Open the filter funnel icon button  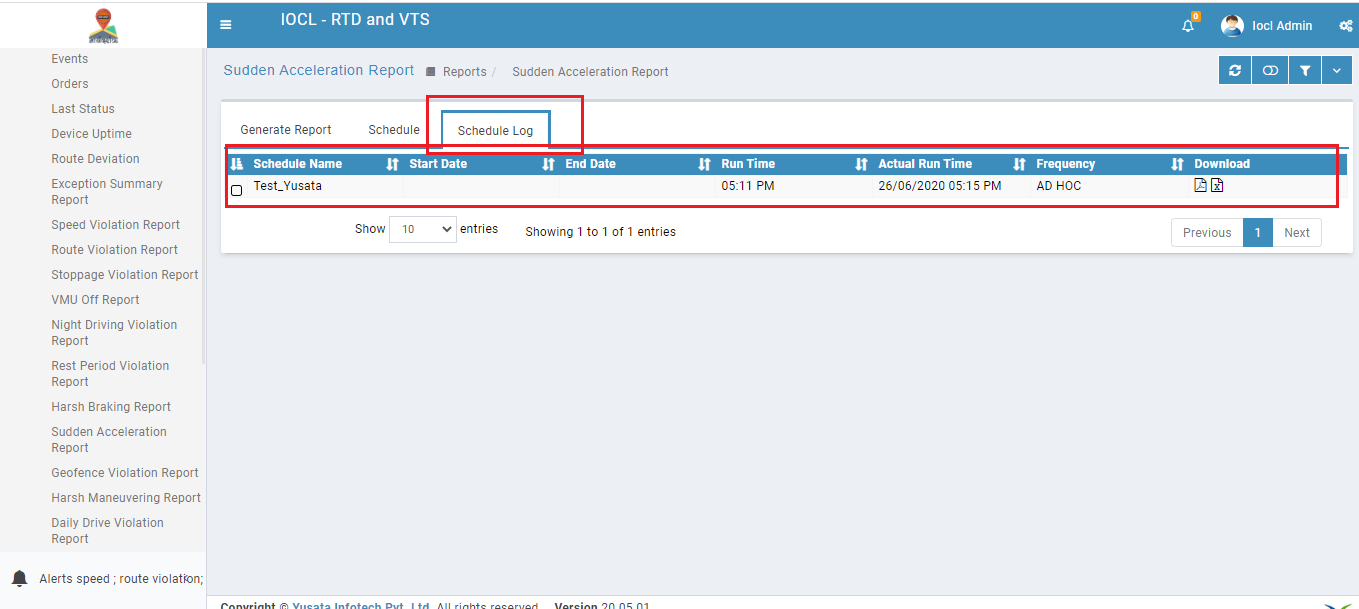pyautogui.click(x=1305, y=71)
